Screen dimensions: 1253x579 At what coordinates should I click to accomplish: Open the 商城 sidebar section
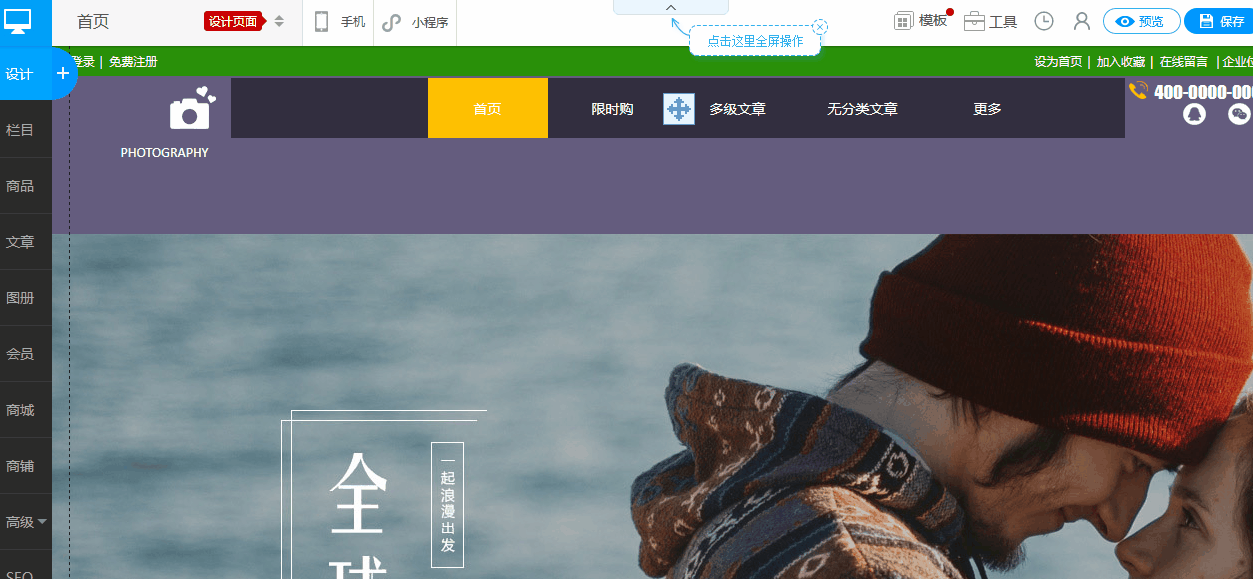point(20,410)
